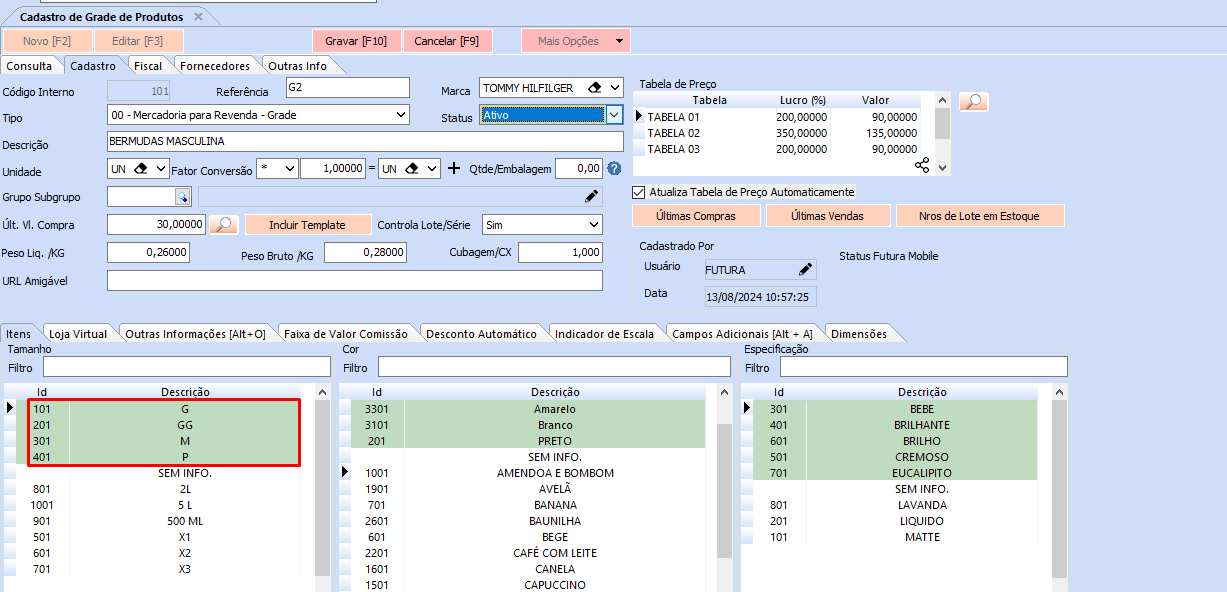Toggle Atualiza Tabela de Preço Automaticamente checkbox
Image resolution: width=1227 pixels, height=592 pixels.
[x=640, y=192]
